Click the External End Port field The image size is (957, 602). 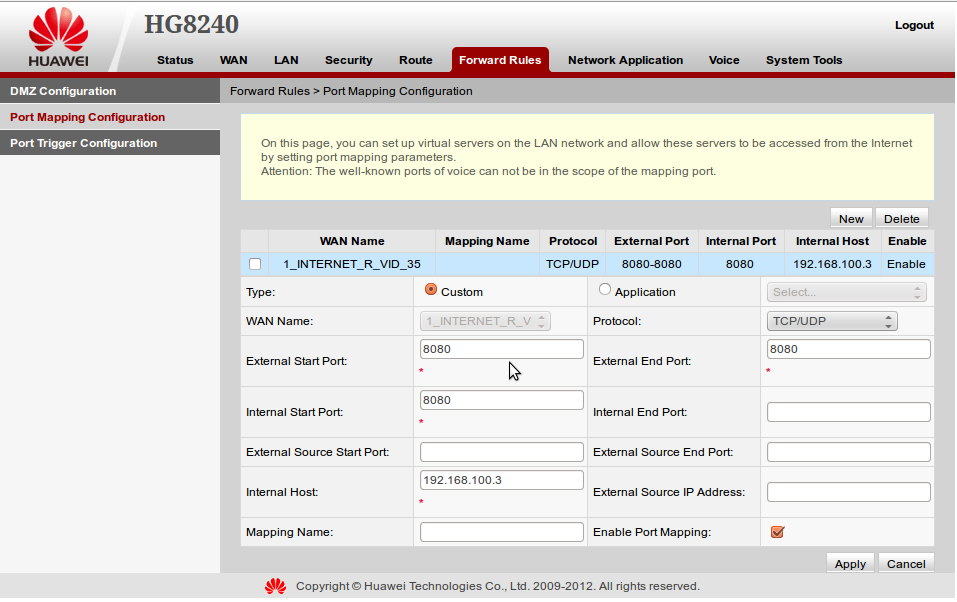point(848,349)
